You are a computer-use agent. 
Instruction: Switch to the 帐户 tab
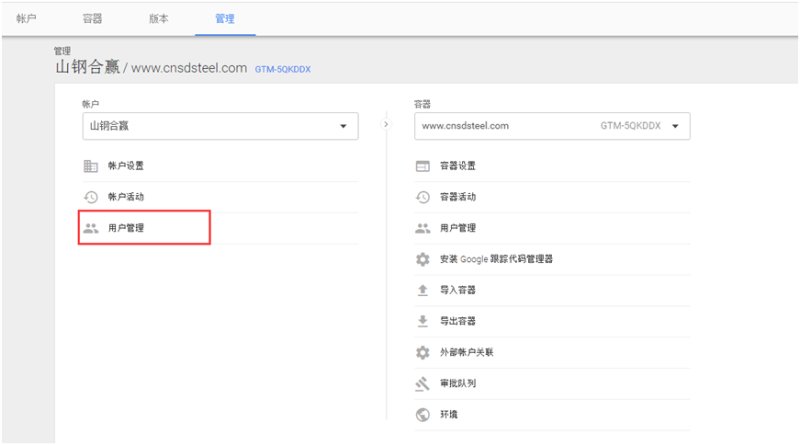click(x=26, y=19)
